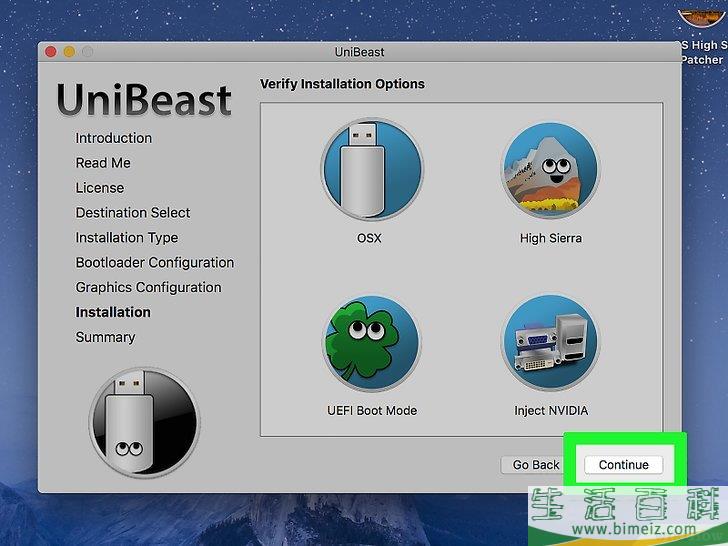Click the High Sierra mountain icon

click(551, 170)
